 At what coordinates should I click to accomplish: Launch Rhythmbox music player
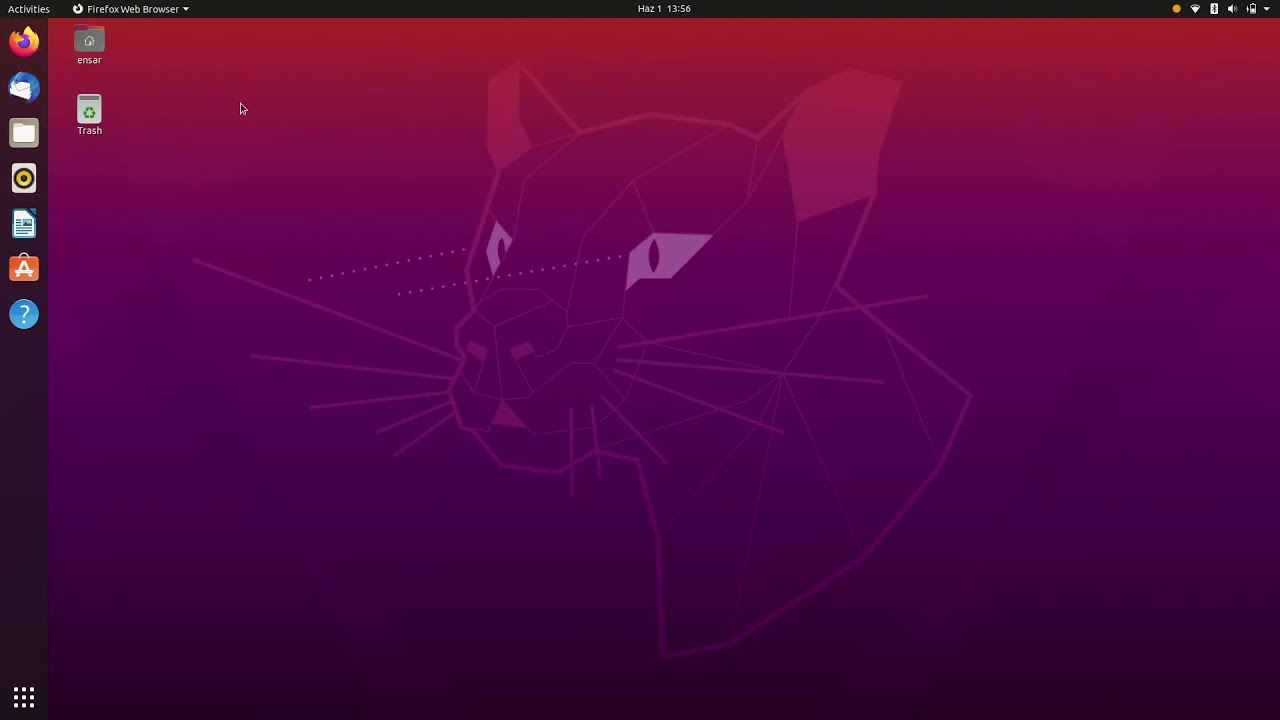click(x=24, y=178)
